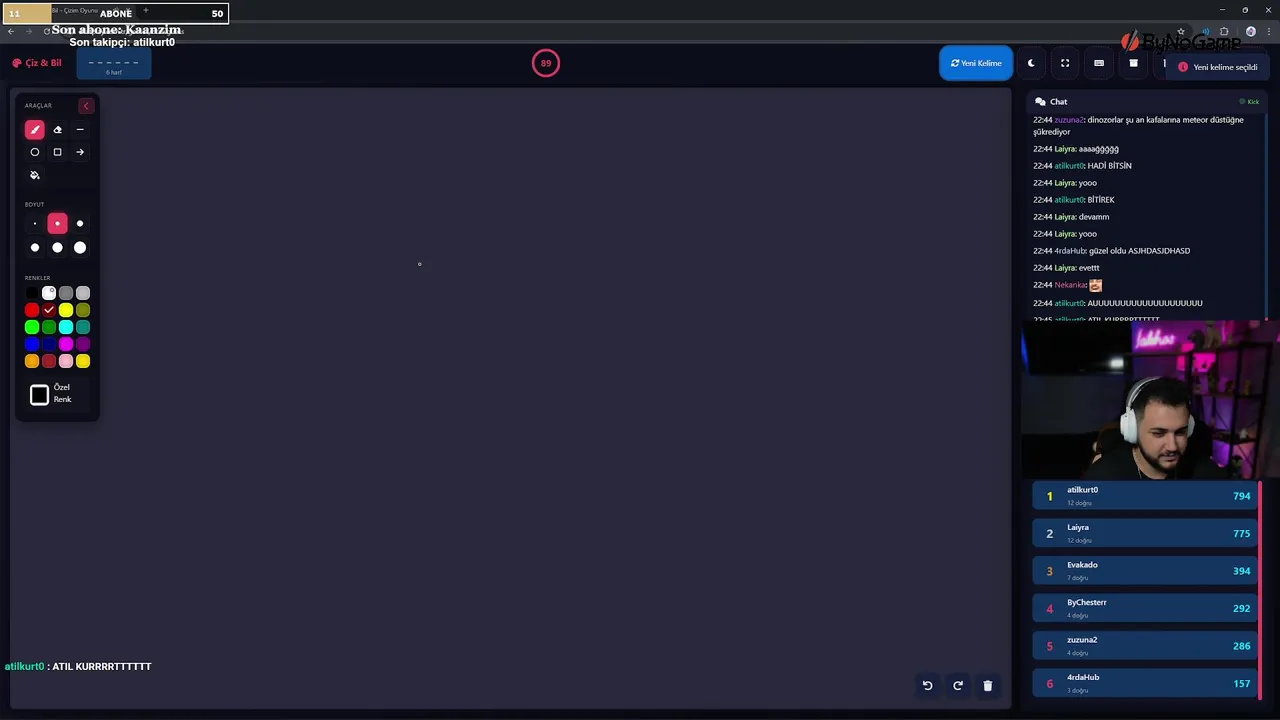Click leaderboard scrollbar
1280x720 pixels.
click(1261, 590)
